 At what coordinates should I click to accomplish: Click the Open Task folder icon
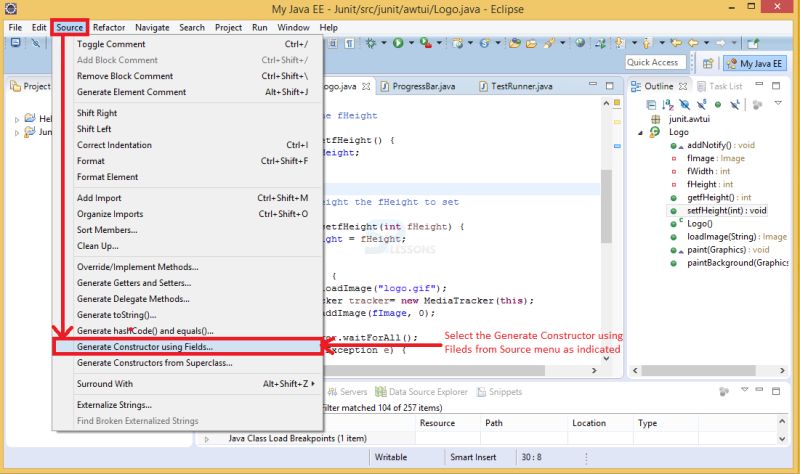click(x=531, y=44)
